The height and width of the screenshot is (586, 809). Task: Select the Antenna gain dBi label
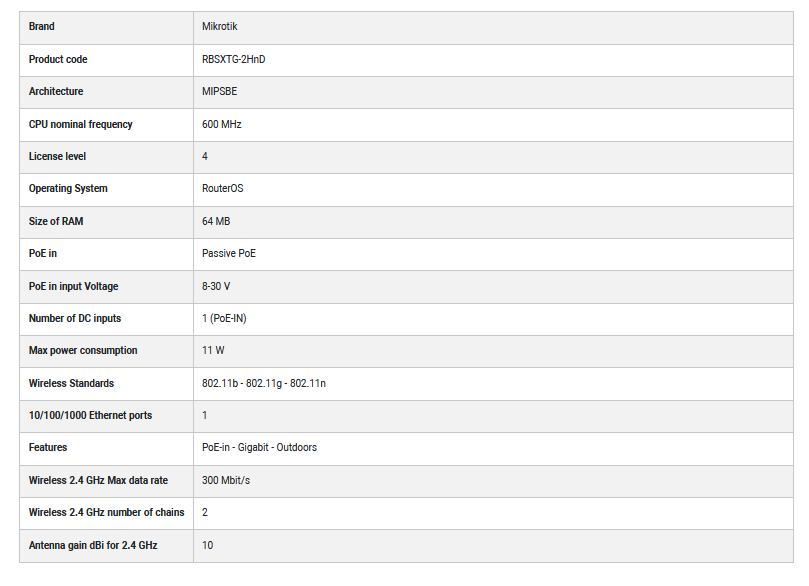tap(93, 545)
